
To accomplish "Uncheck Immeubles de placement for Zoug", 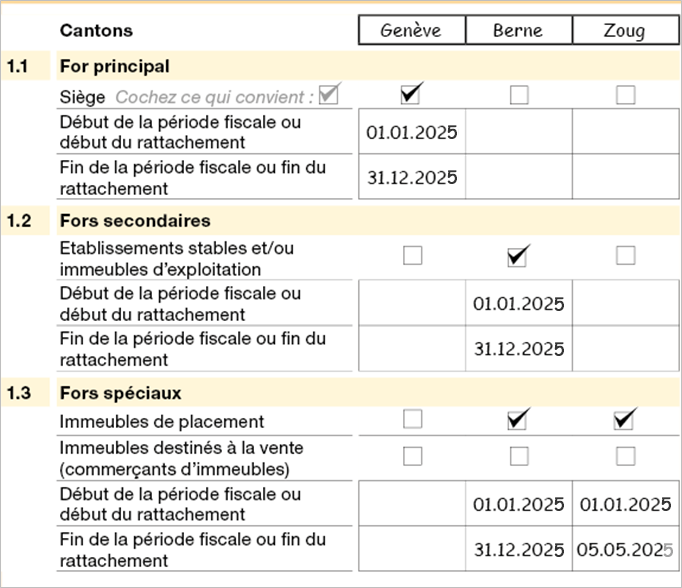I will [625, 418].
